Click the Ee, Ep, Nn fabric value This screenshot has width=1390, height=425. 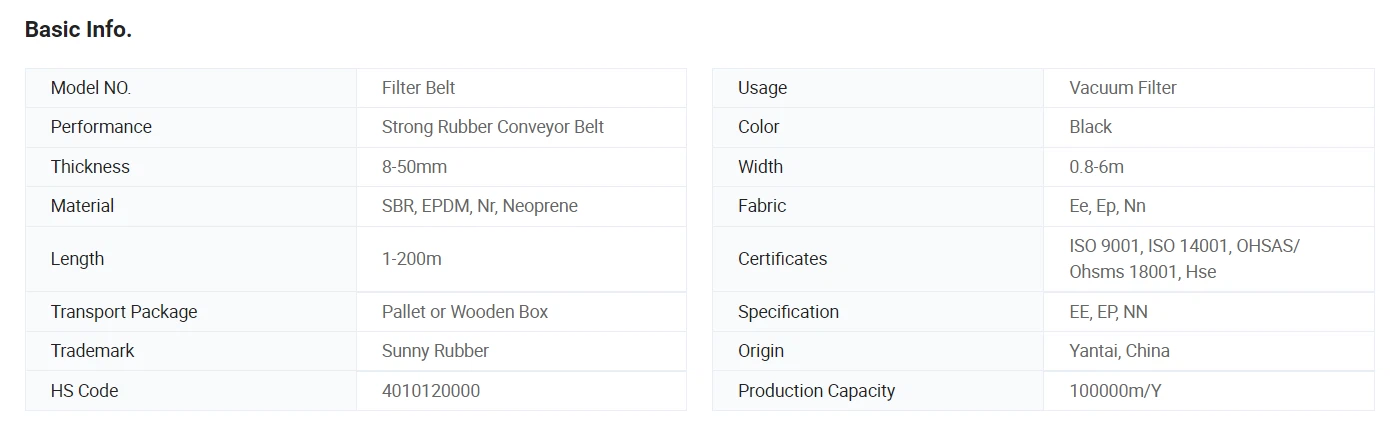pyautogui.click(x=1107, y=206)
